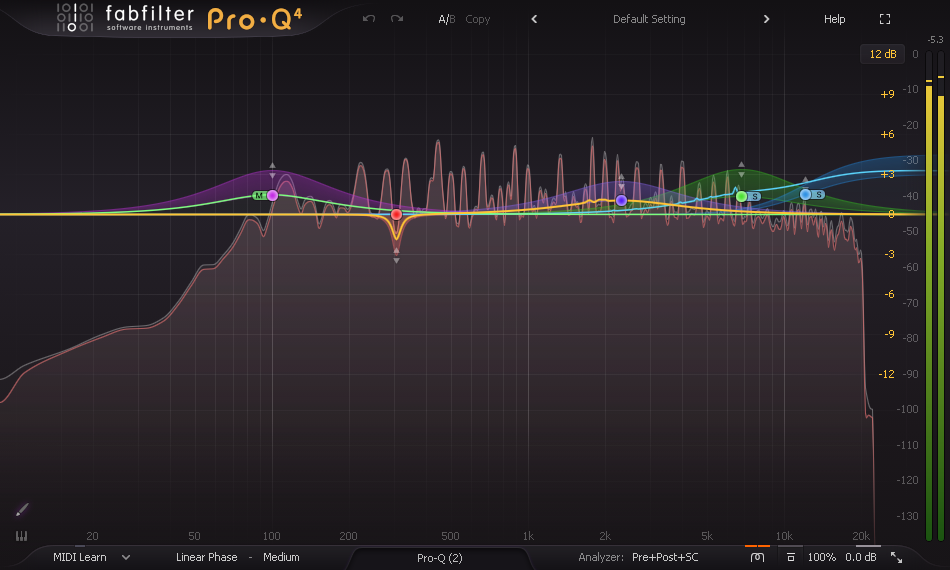Click the Copy button
The image size is (950, 570).
pos(478,19)
